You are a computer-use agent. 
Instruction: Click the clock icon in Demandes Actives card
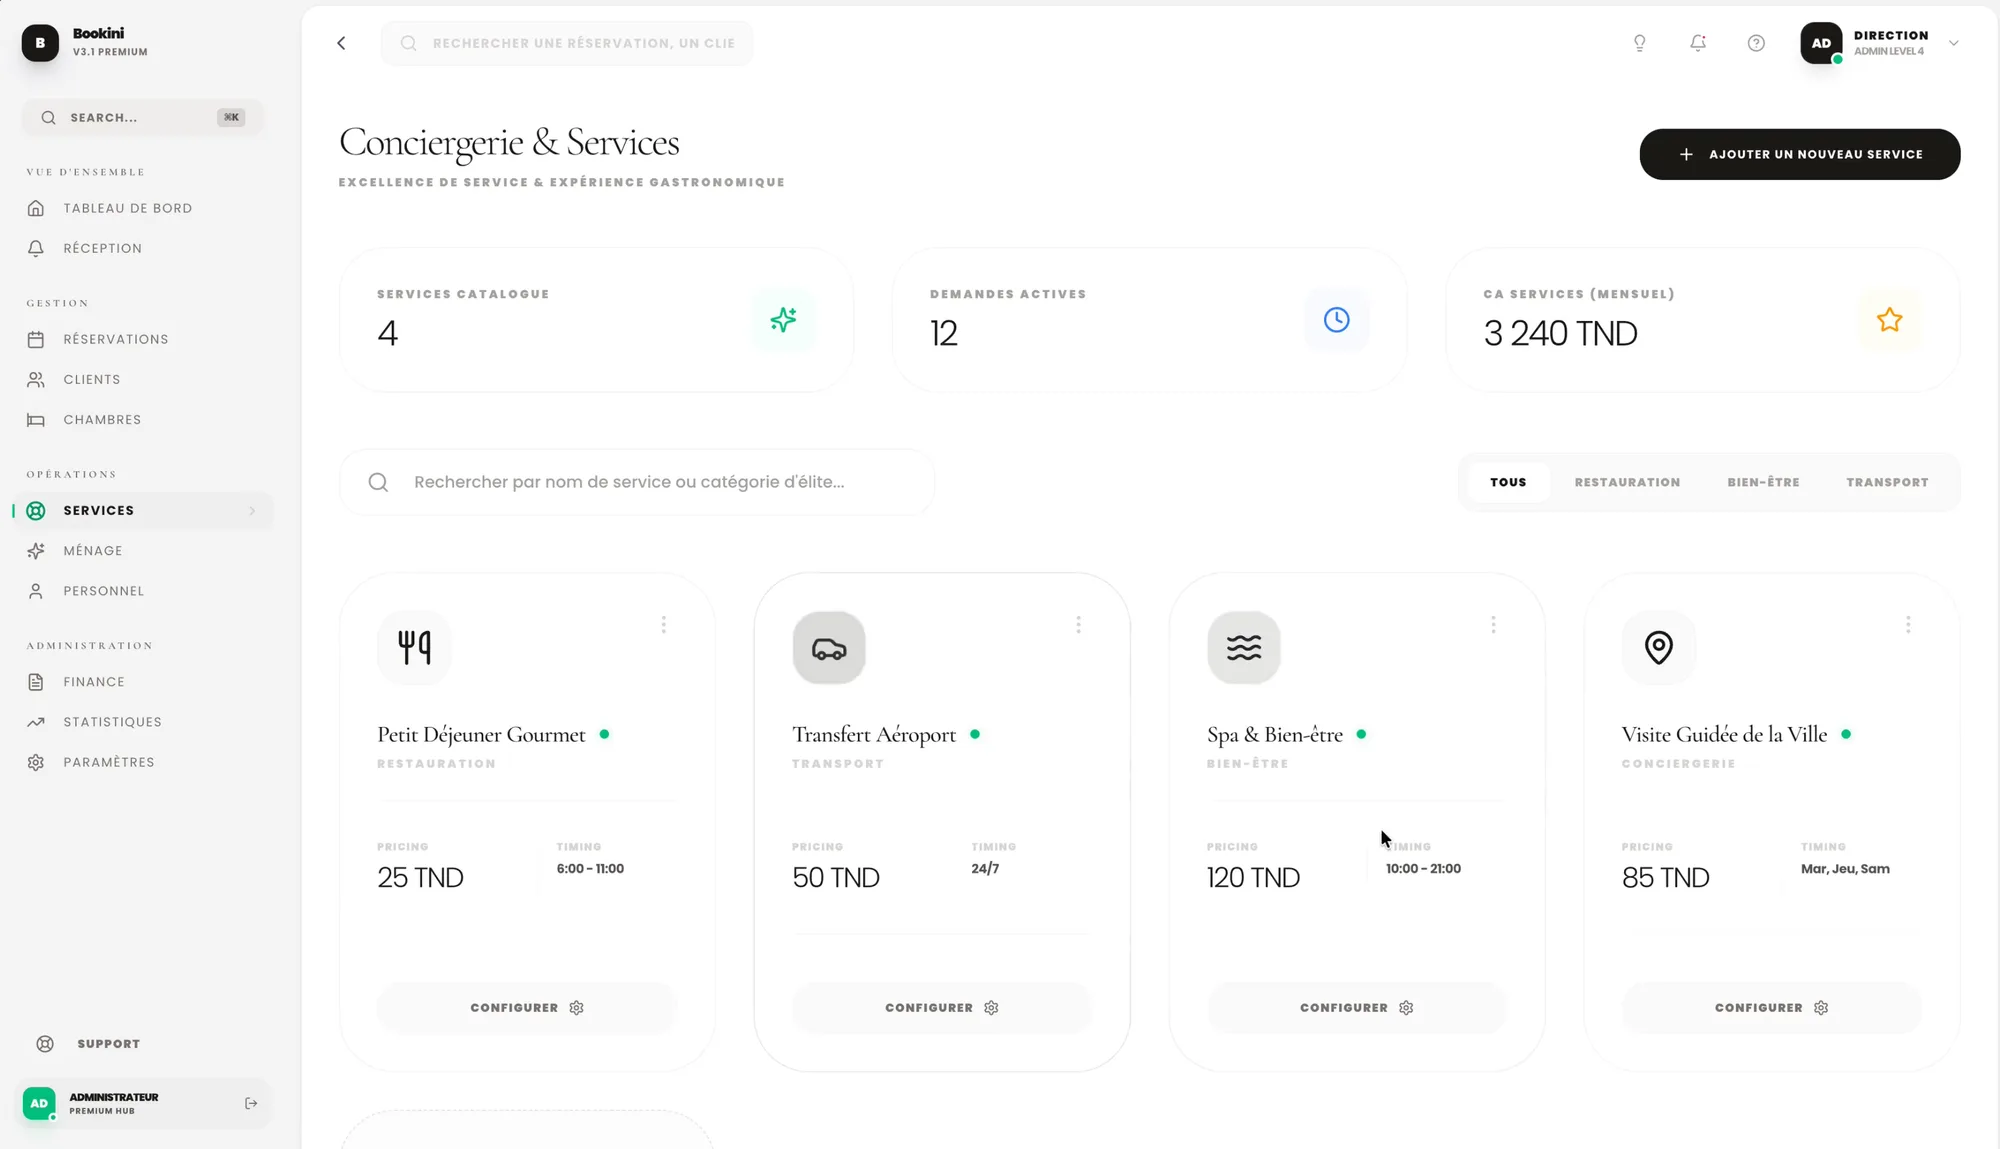click(x=1337, y=320)
